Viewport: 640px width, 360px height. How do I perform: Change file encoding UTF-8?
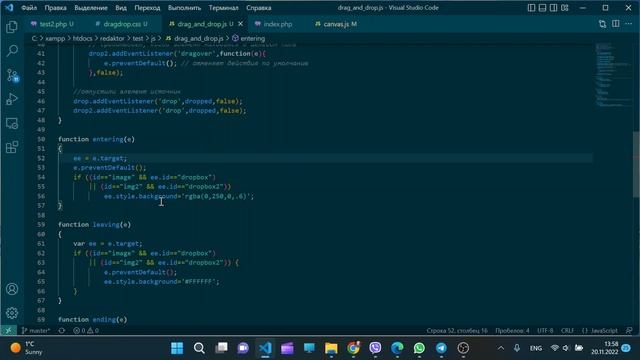pos(545,331)
